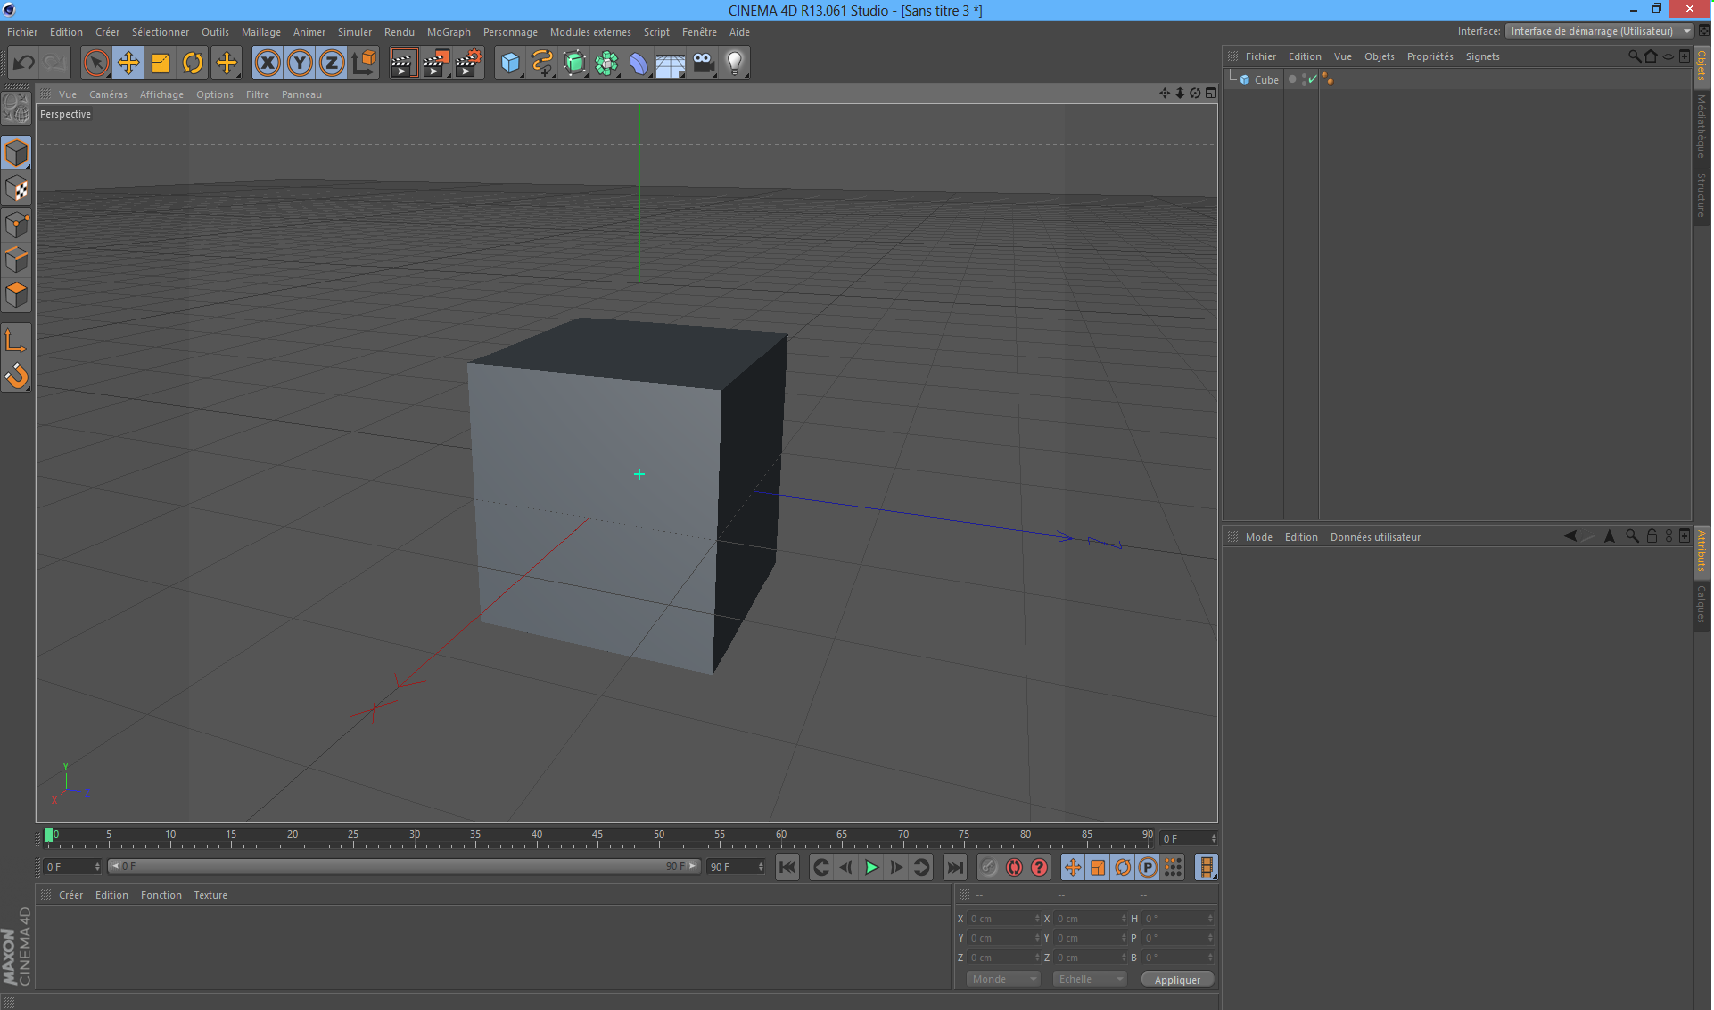The height and width of the screenshot is (1010, 1714).
Task: Select the Cube in the object manager
Action: click(1266, 80)
